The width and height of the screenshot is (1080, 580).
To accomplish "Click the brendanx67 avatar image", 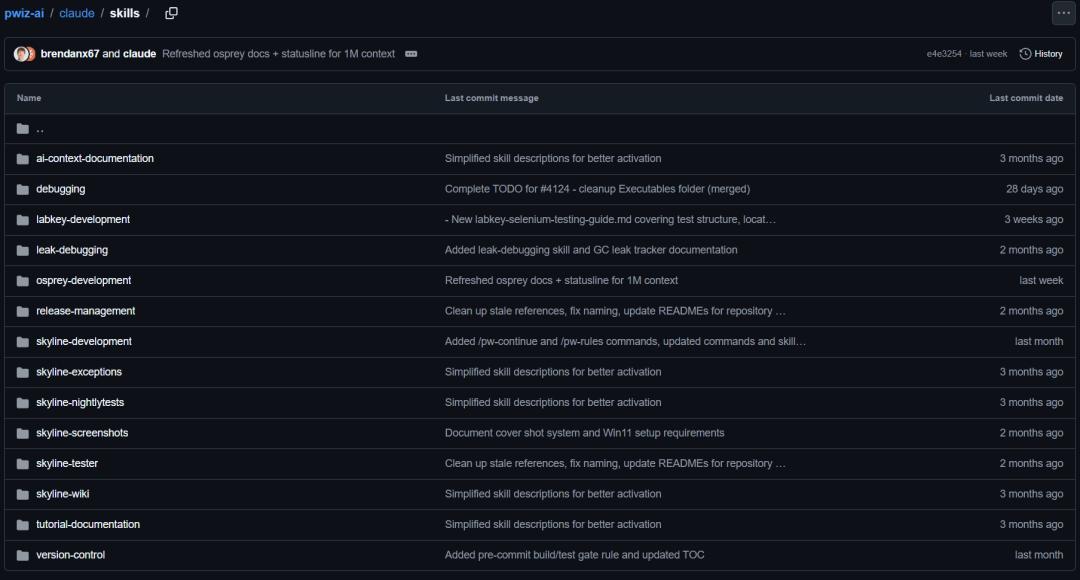I will (21, 54).
